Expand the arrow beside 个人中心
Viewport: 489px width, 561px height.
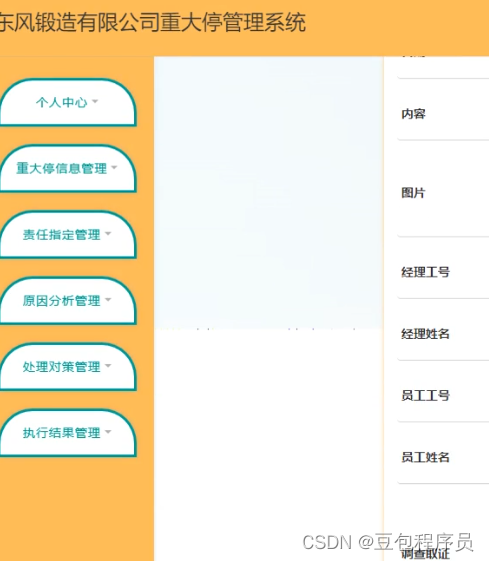pyautogui.click(x=95, y=102)
